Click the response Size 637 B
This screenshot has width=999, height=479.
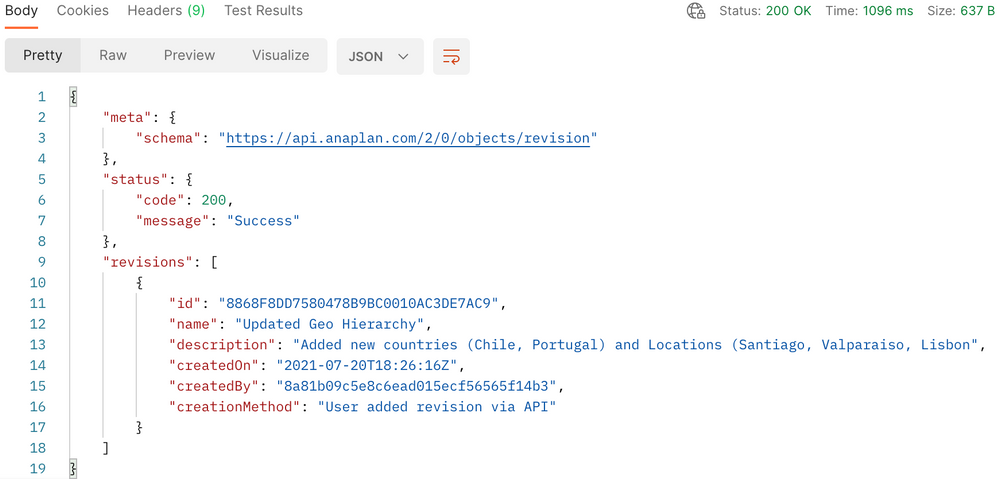click(959, 11)
